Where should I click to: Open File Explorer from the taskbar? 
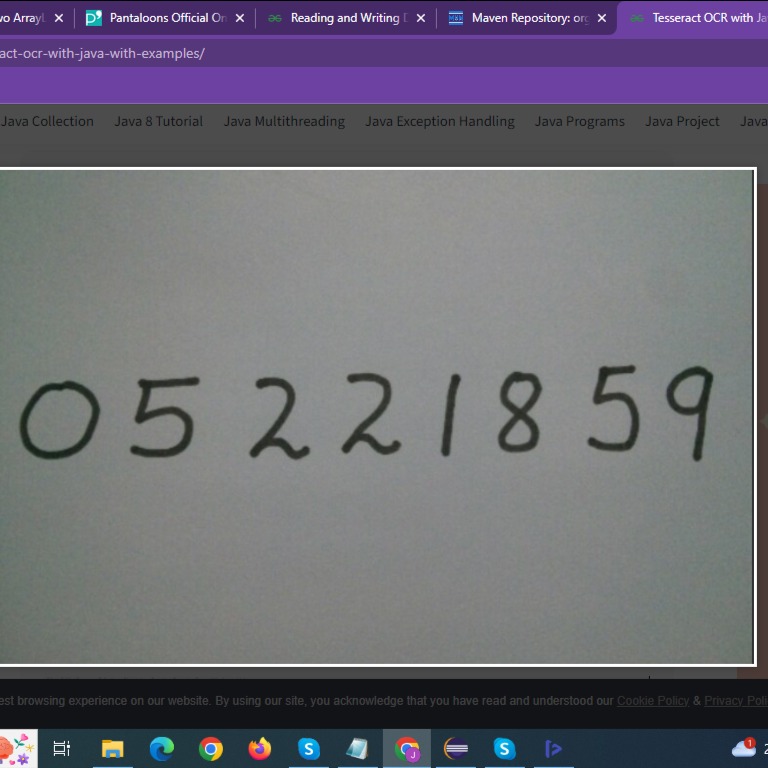[x=112, y=748]
